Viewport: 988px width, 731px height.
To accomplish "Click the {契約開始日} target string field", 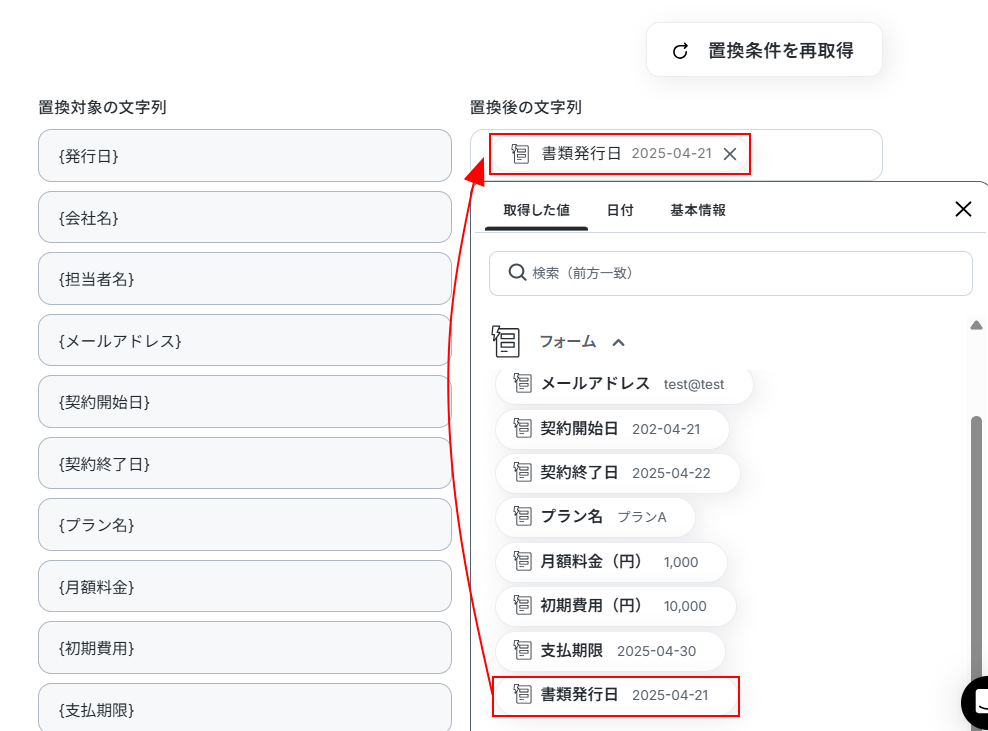I will point(244,401).
